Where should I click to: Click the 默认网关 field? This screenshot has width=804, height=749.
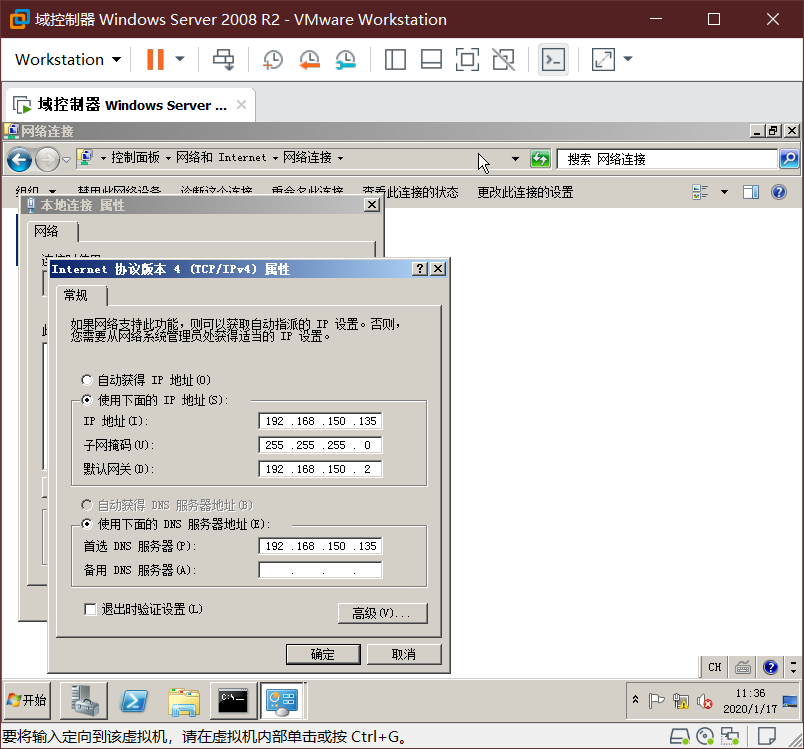tap(320, 469)
